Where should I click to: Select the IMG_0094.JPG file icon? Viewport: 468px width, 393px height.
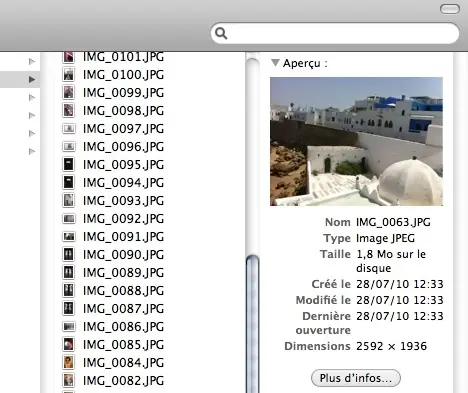pos(69,182)
